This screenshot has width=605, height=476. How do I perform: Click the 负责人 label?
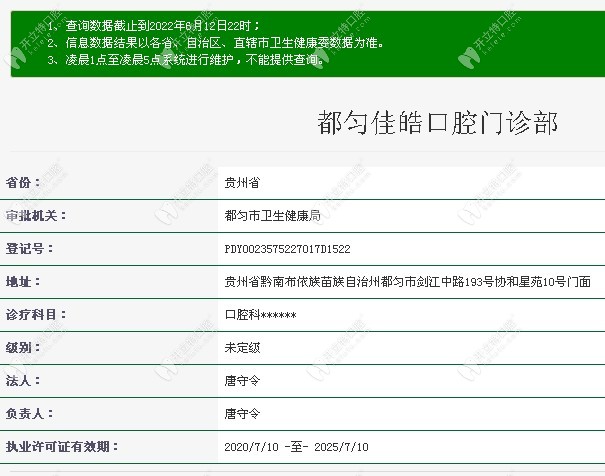pos(29,414)
